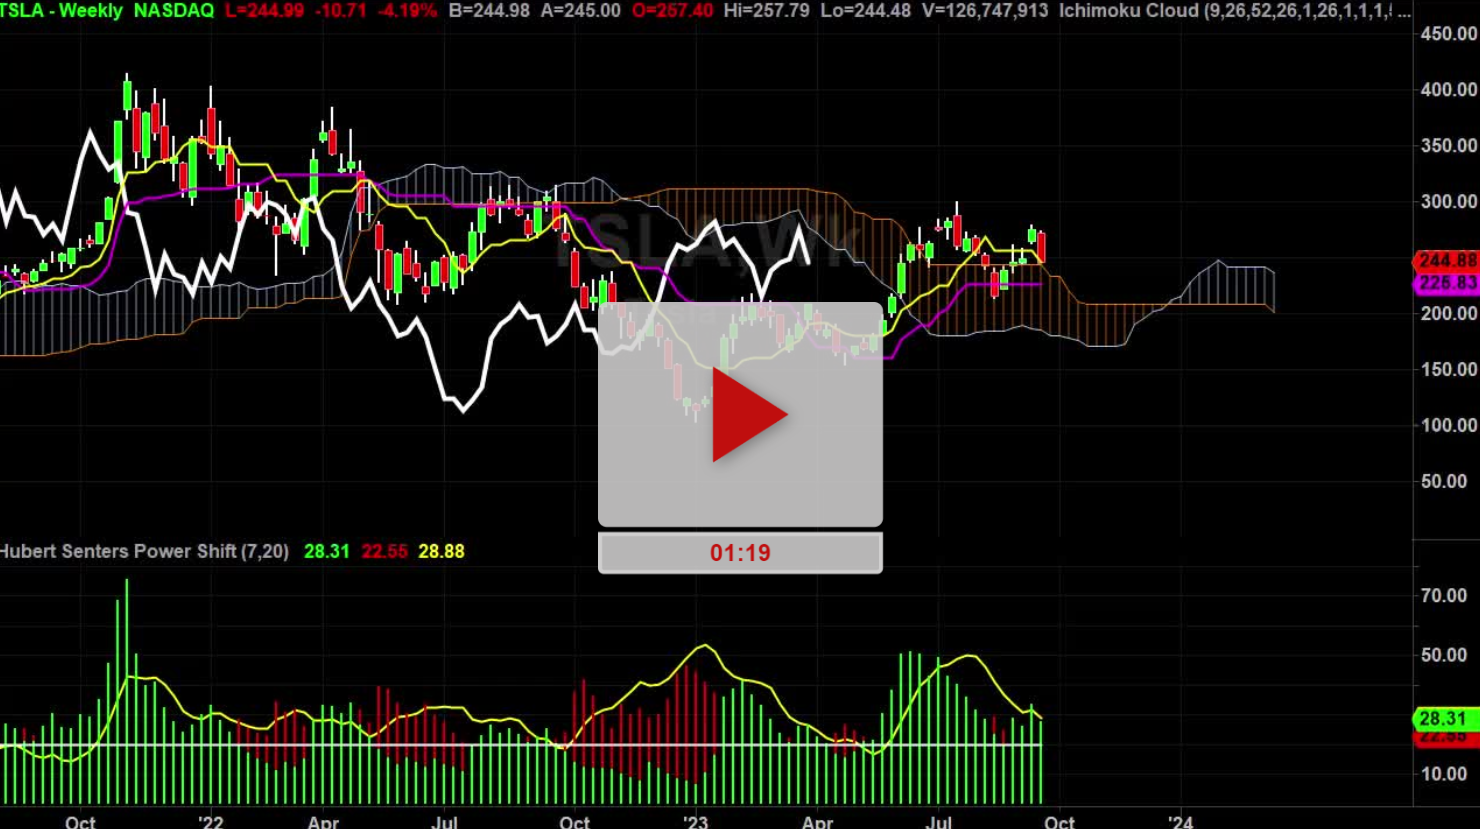1480x829 pixels.
Task: Click the 300.00 price axis label
Action: (1449, 201)
